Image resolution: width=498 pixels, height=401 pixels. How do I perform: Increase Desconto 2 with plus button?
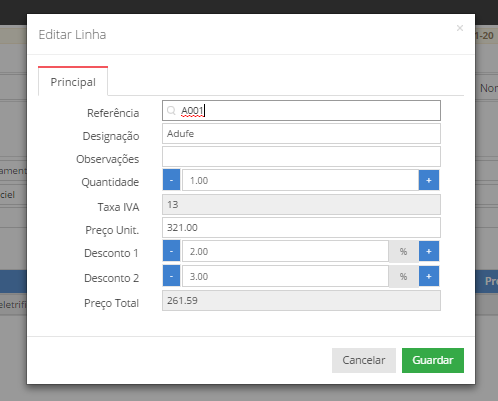click(429, 276)
